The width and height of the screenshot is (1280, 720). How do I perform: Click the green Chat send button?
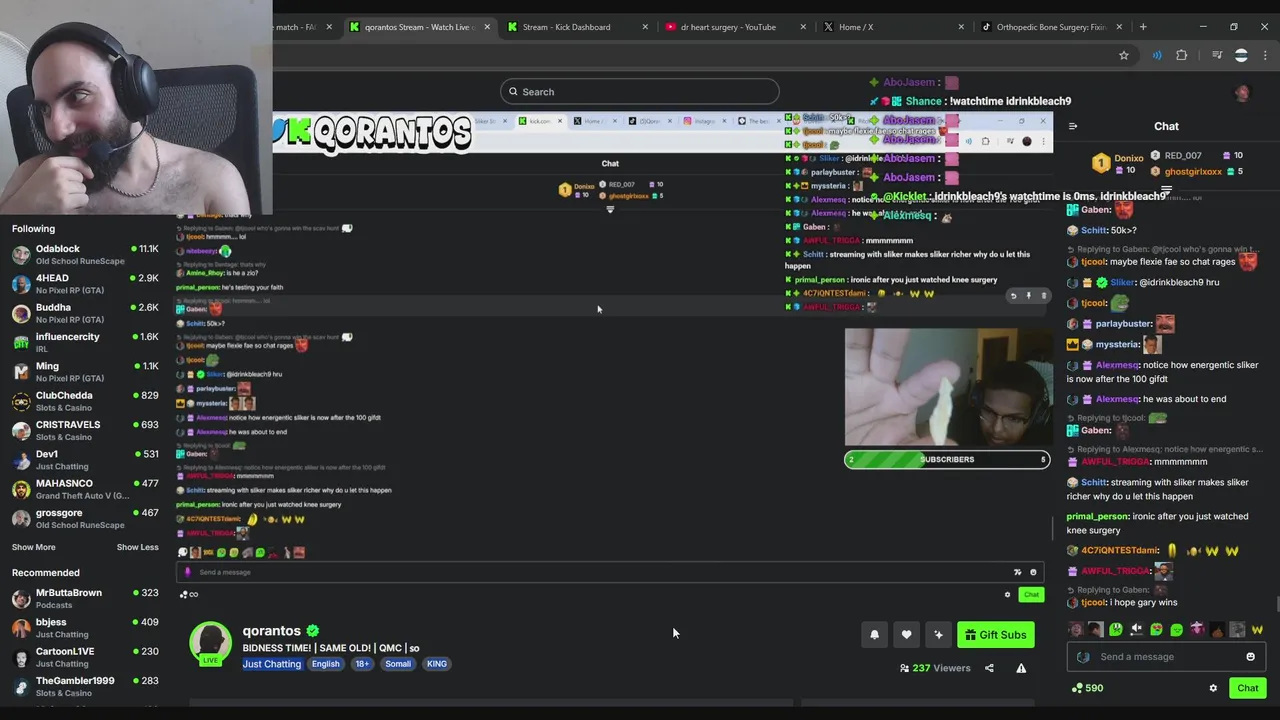[1247, 688]
